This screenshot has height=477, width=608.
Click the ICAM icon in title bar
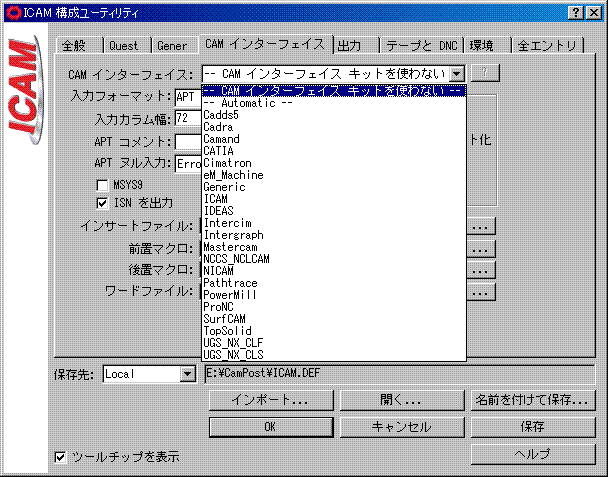14,13
